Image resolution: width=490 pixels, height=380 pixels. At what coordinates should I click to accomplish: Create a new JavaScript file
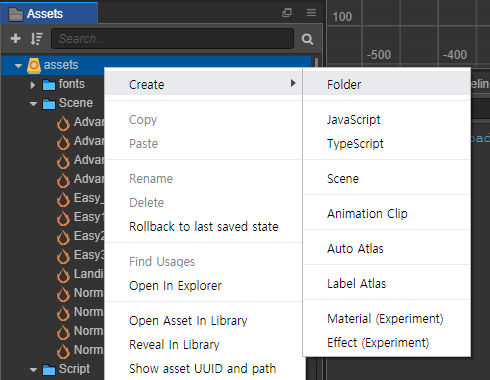[387, 120]
